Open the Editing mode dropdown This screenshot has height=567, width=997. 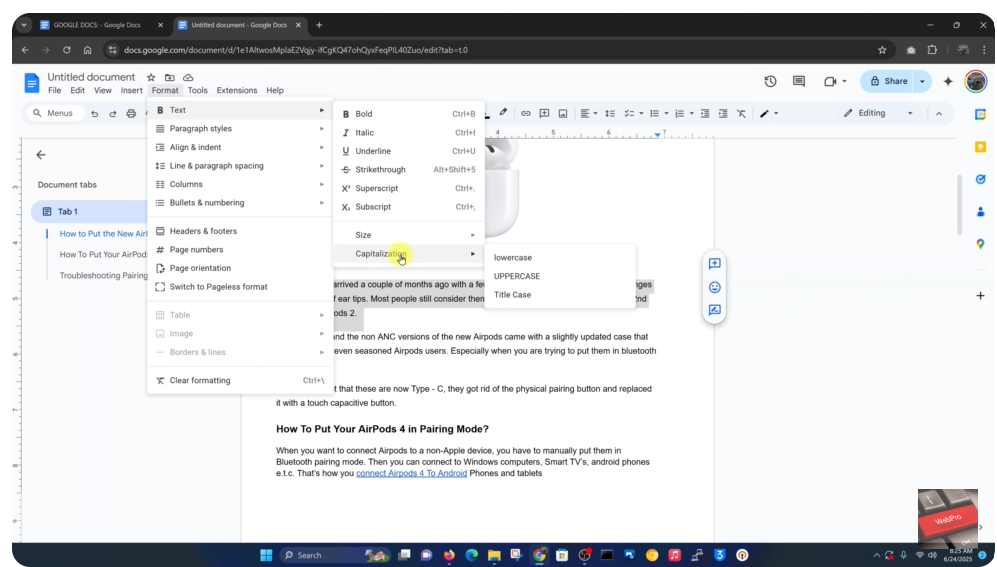pos(878,113)
